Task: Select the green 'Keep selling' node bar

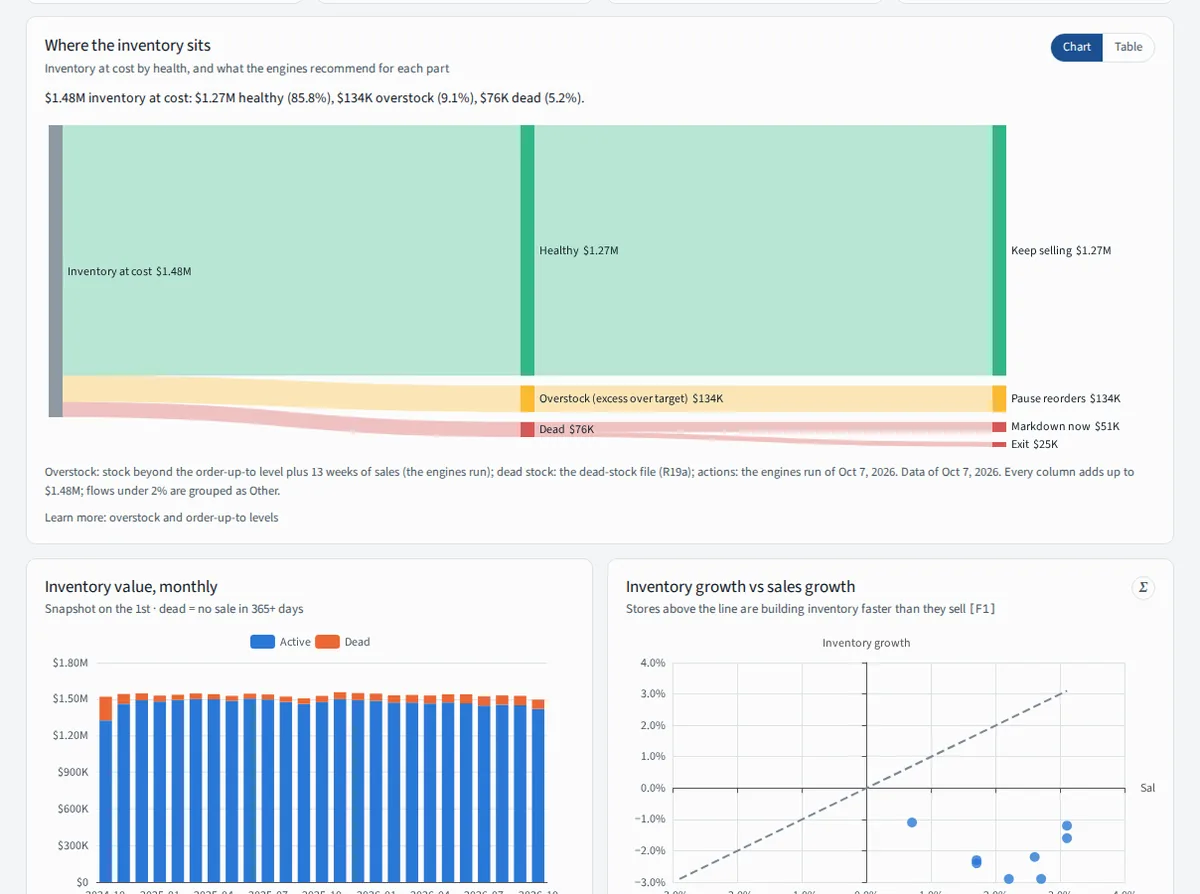Action: pos(999,250)
